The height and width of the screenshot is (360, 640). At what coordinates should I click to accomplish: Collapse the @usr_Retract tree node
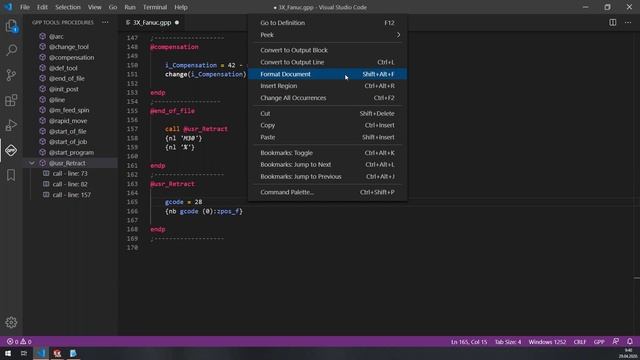[x=31, y=163]
